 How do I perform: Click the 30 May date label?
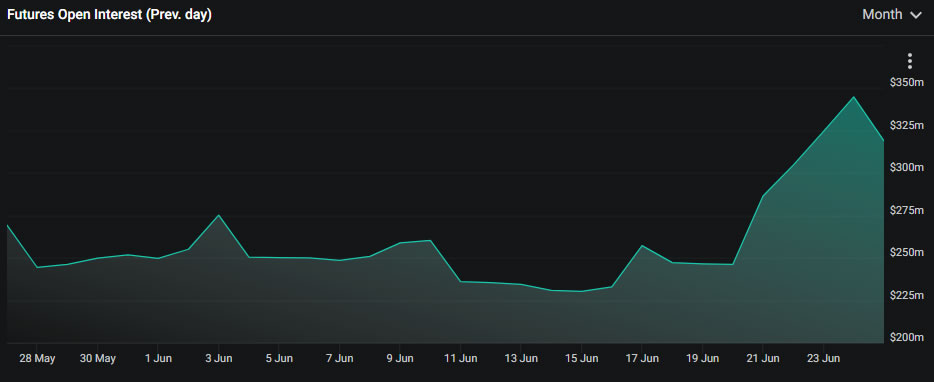coord(98,358)
